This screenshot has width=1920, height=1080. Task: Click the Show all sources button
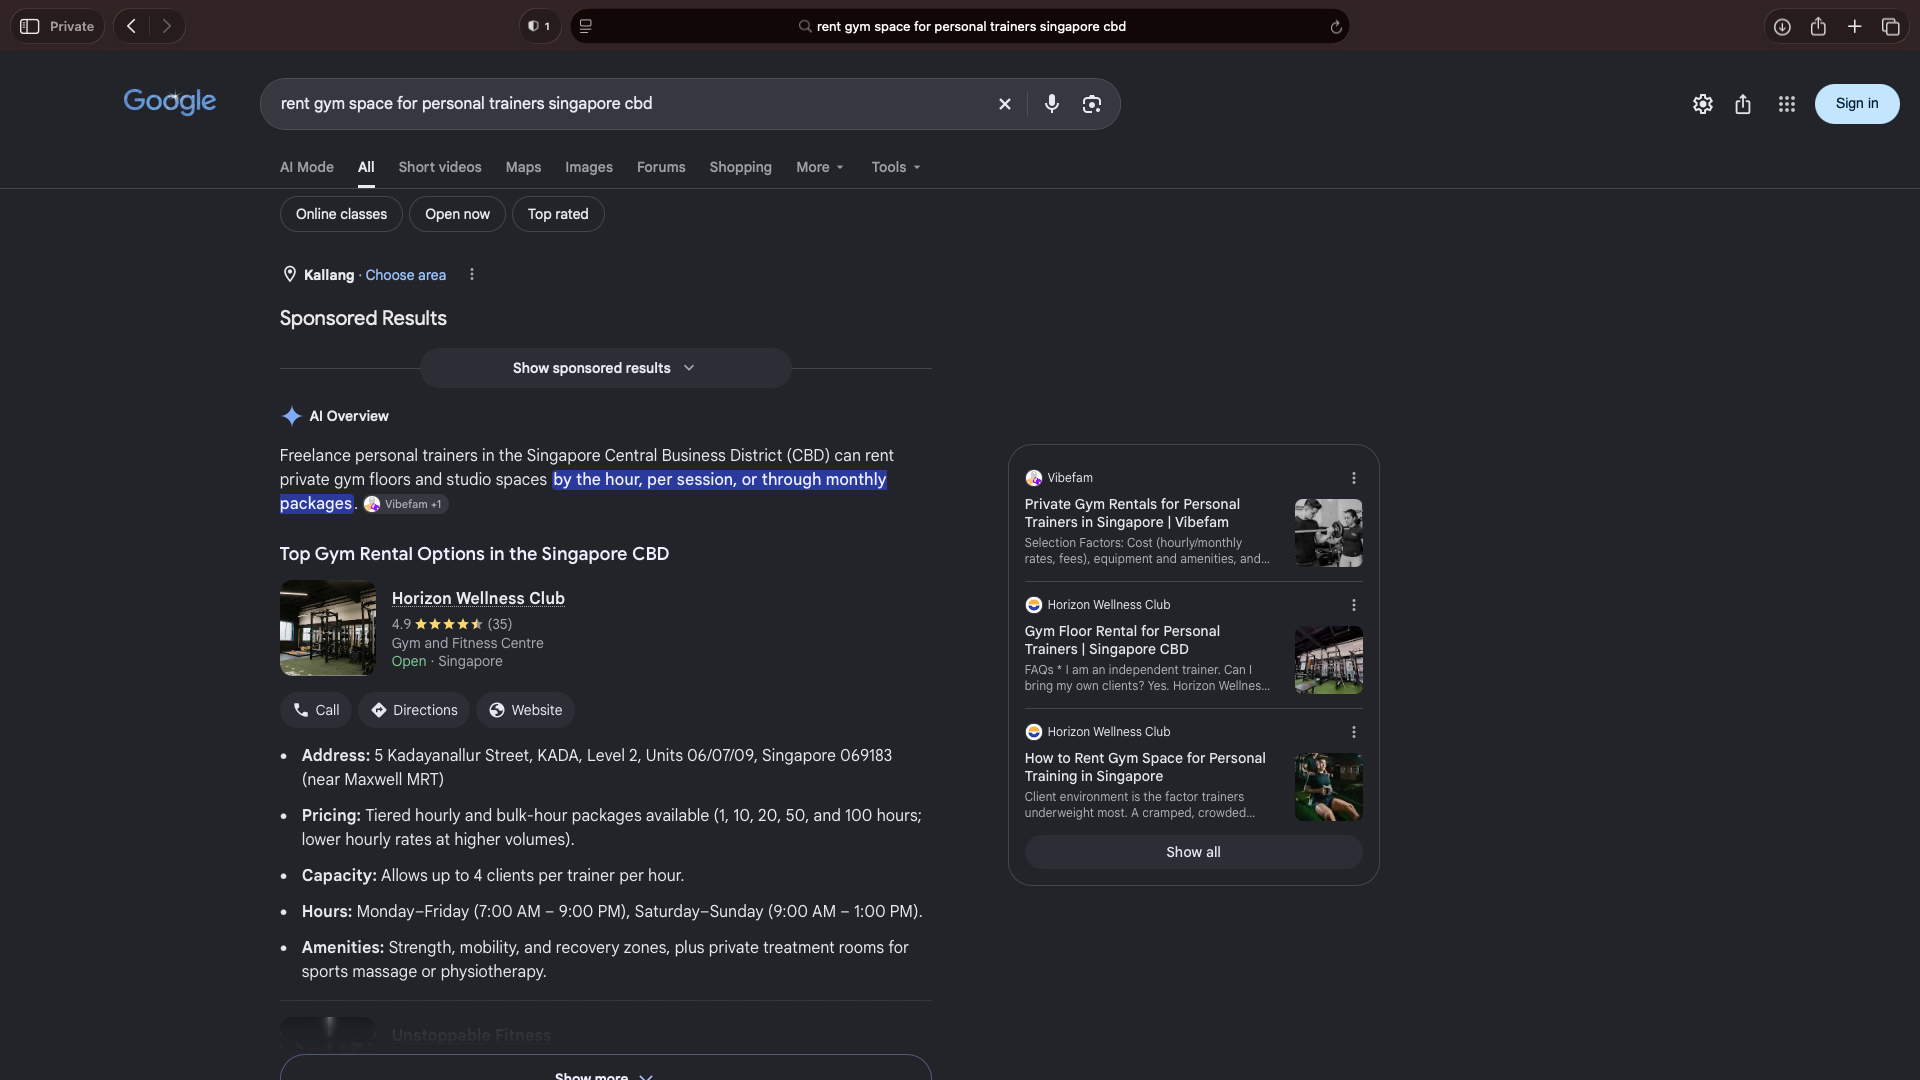[x=1193, y=852]
